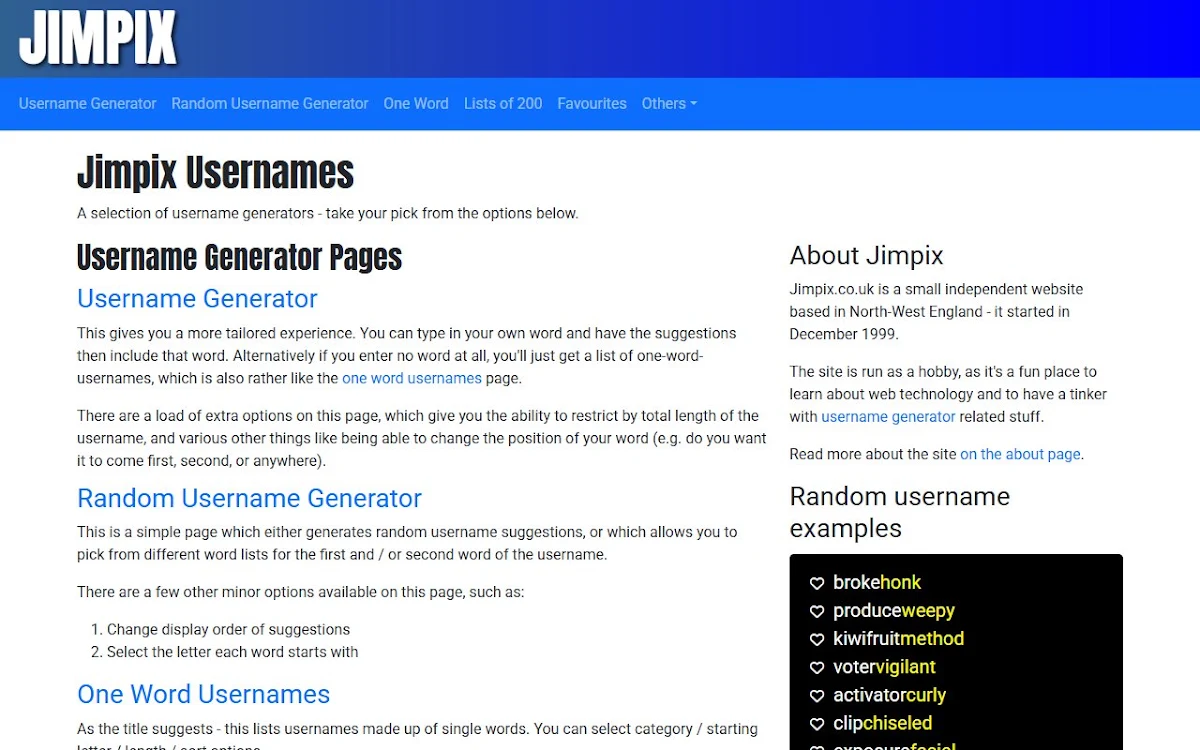The width and height of the screenshot is (1200, 750).
Task: Click the Jimpix Usernames page title
Action: pyautogui.click(x=215, y=173)
